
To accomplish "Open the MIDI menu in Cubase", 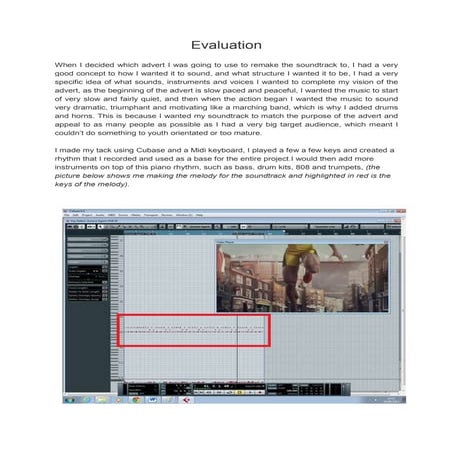I will 111,215.
